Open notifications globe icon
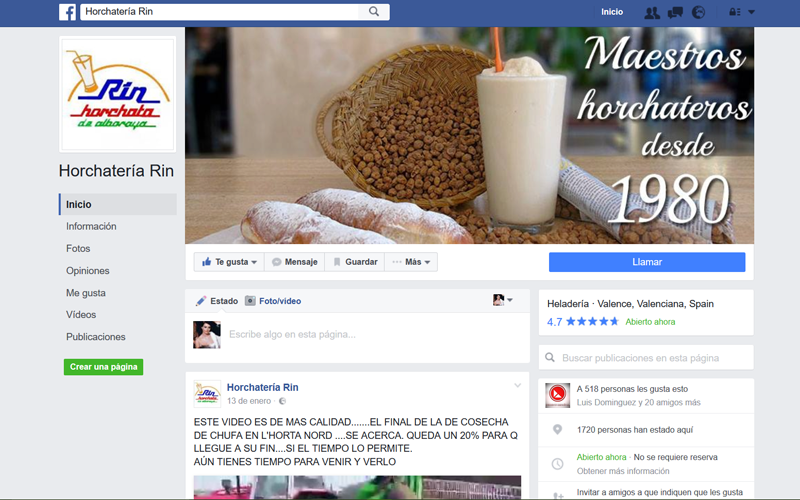This screenshot has width=800, height=500. pos(698,12)
